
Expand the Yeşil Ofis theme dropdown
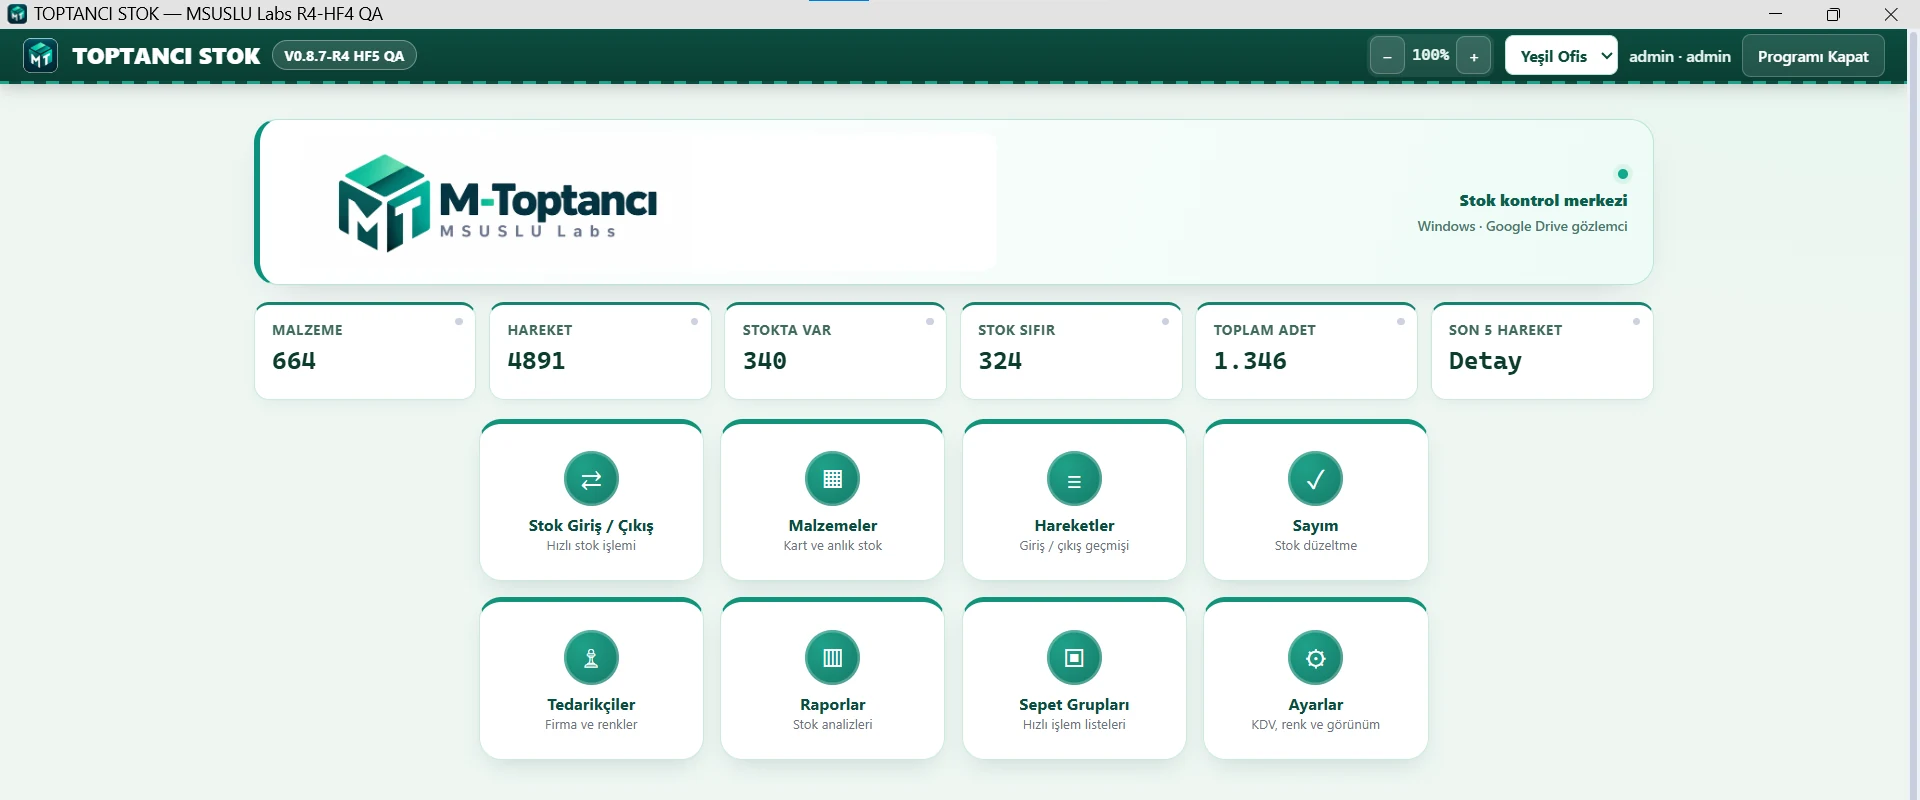(x=1561, y=56)
